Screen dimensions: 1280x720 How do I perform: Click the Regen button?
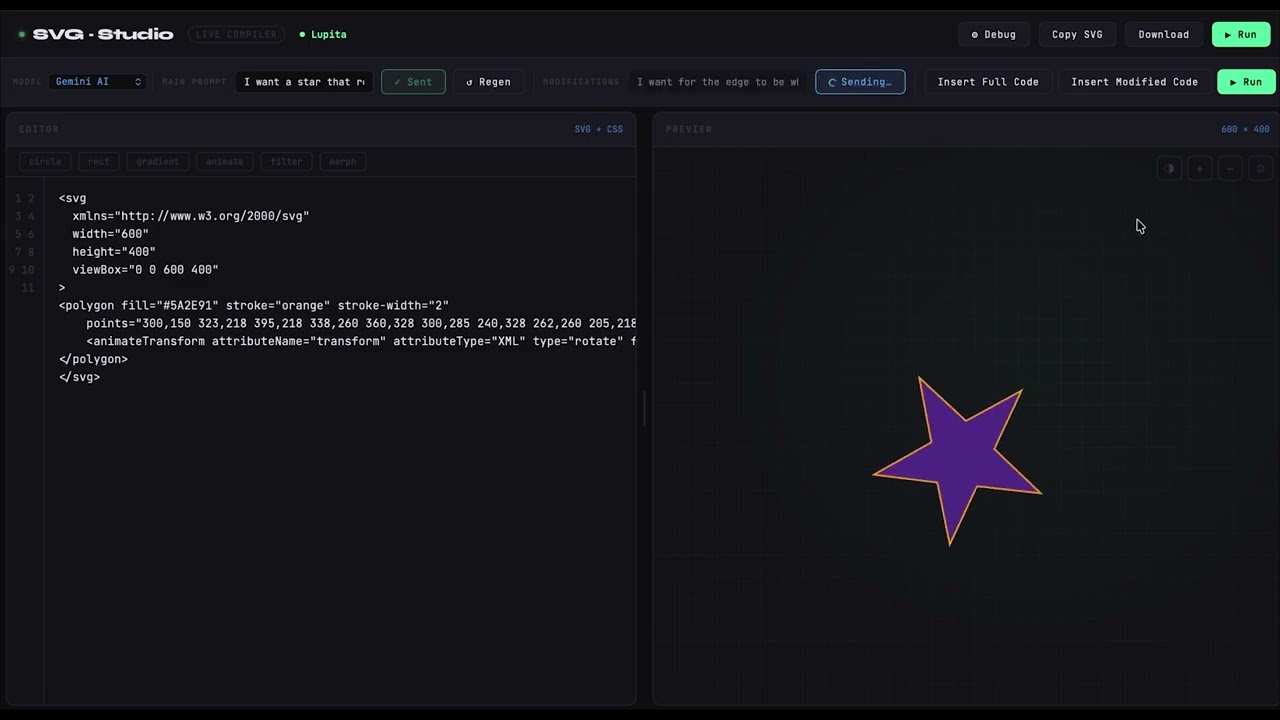[488, 82]
